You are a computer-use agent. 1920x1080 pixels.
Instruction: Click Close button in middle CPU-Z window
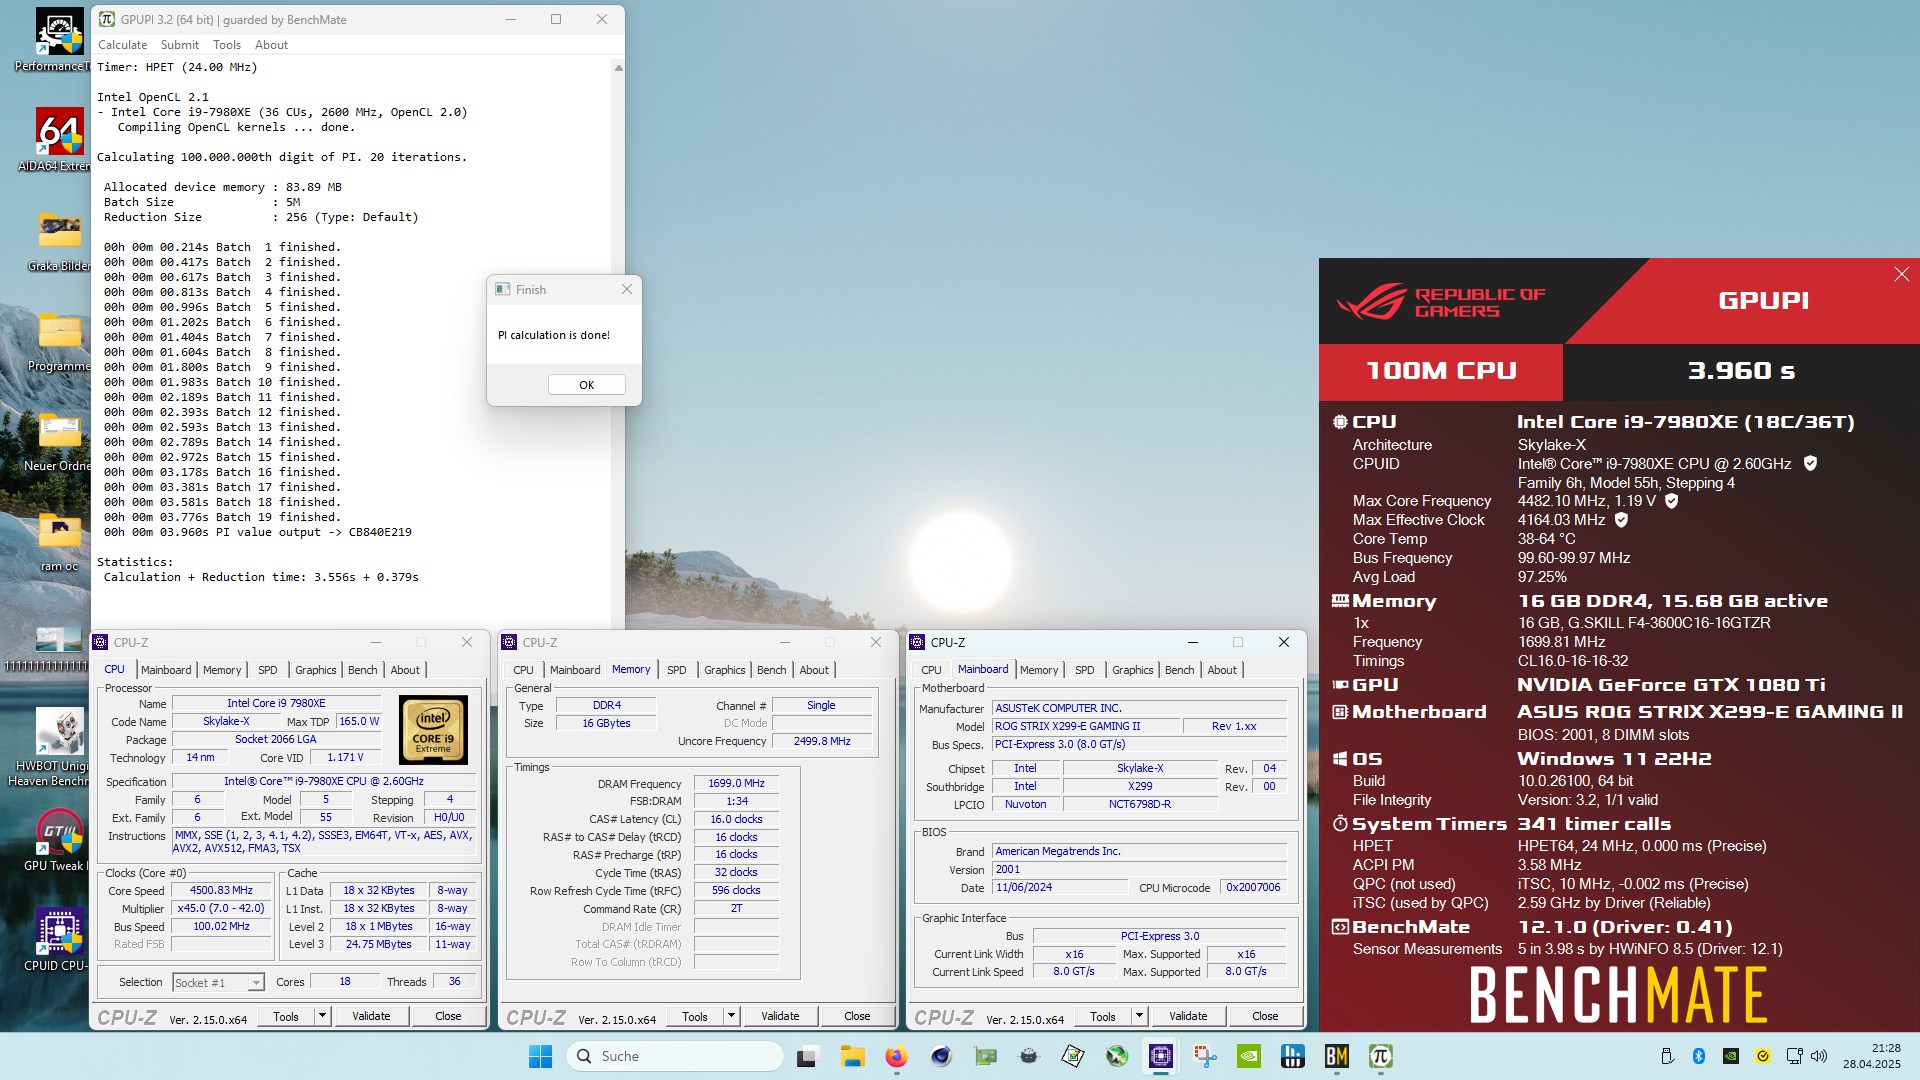[x=857, y=1016]
